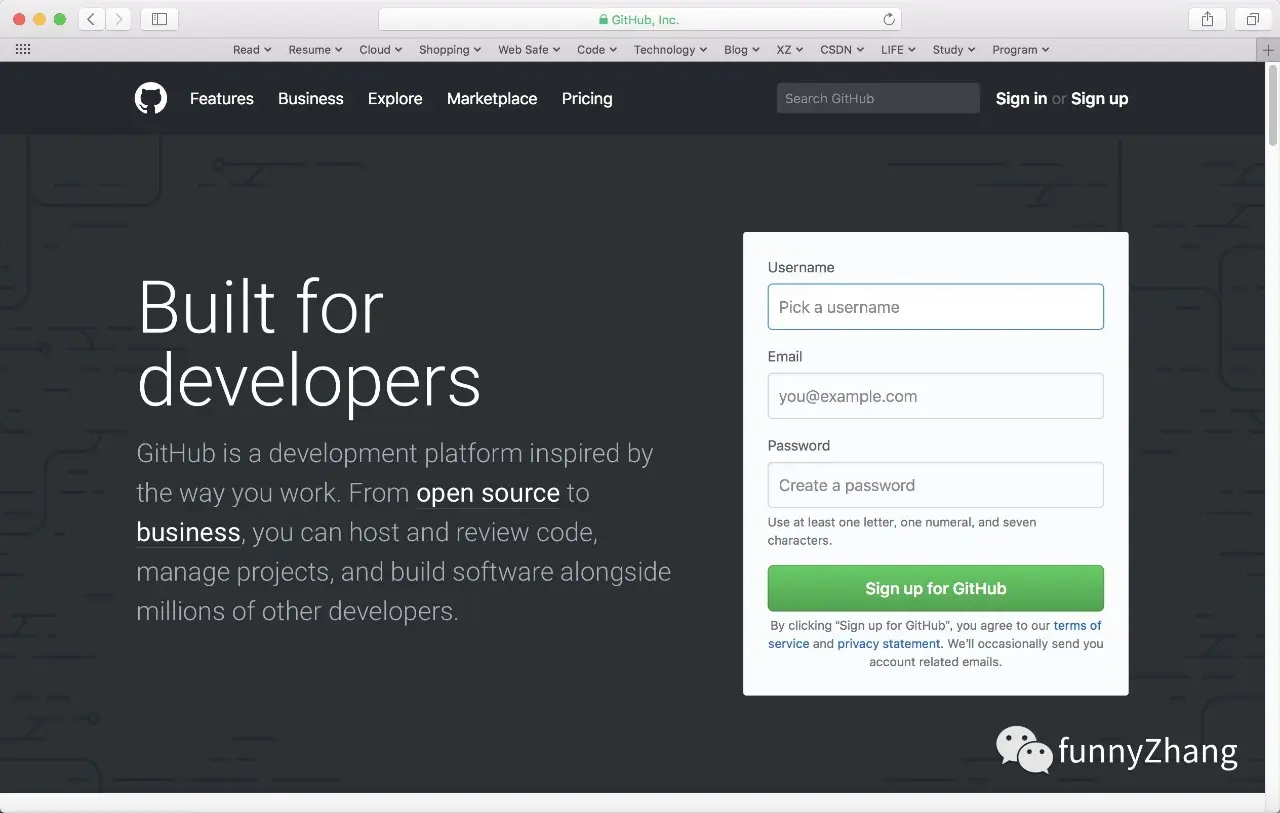Viewport: 1280px width, 813px height.
Task: Click the Sign up header link
Action: click(x=1099, y=98)
